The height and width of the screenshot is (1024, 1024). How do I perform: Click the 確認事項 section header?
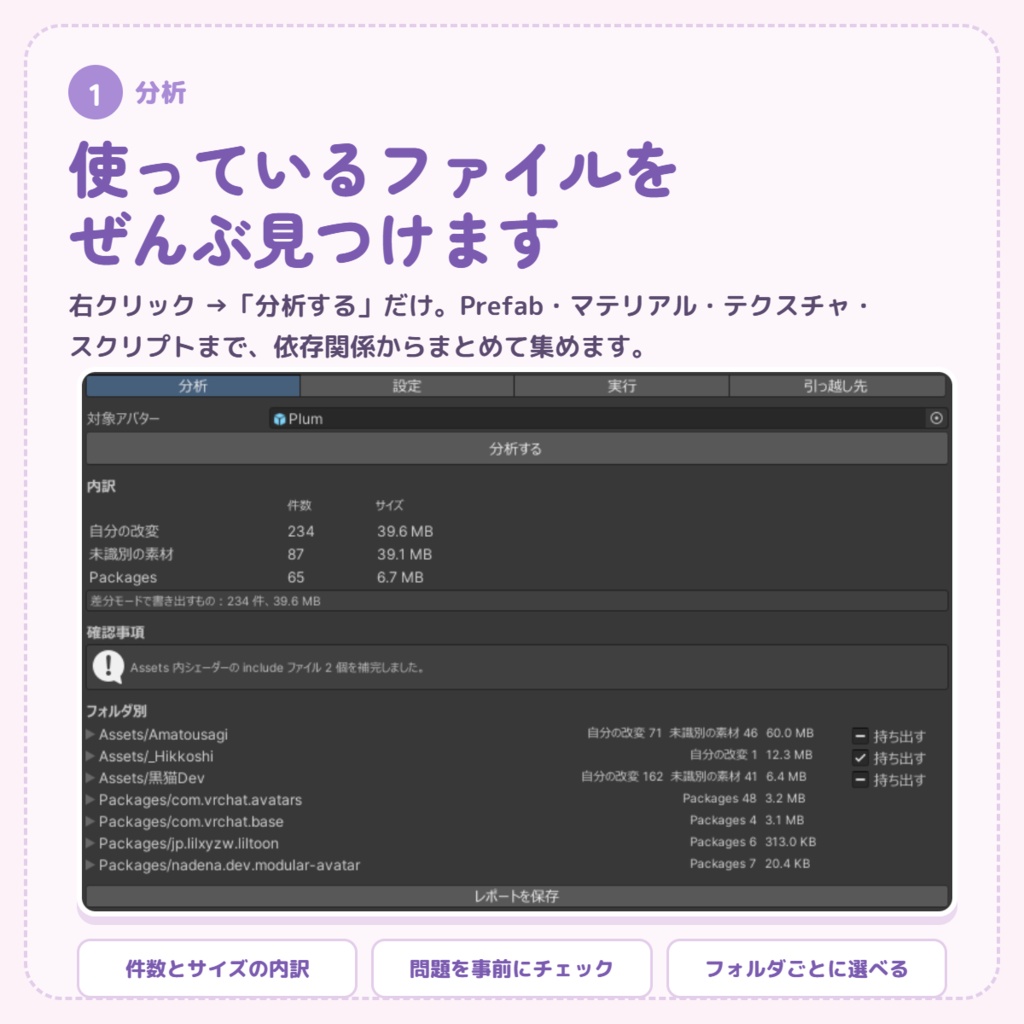click(116, 632)
